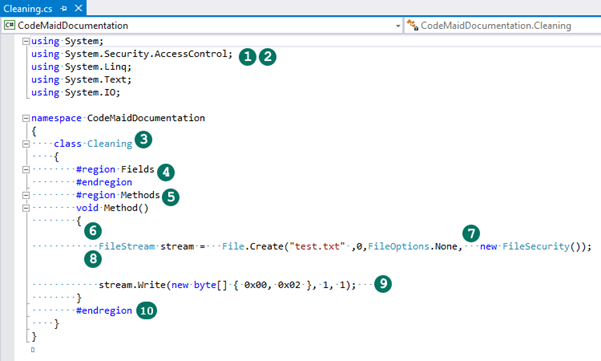This screenshot has height=361, width=601.
Task: Click the '#region Methods' text
Action: click(118, 195)
